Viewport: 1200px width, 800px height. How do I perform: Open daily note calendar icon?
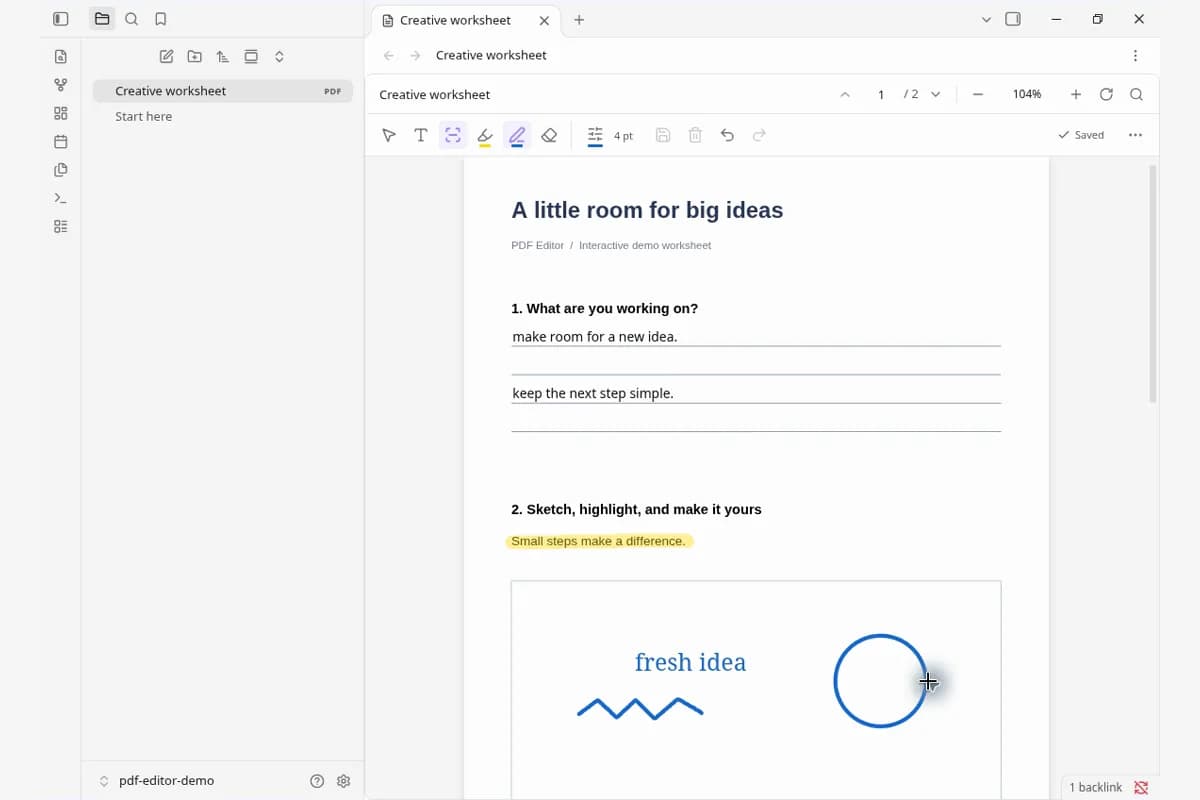tap(61, 141)
